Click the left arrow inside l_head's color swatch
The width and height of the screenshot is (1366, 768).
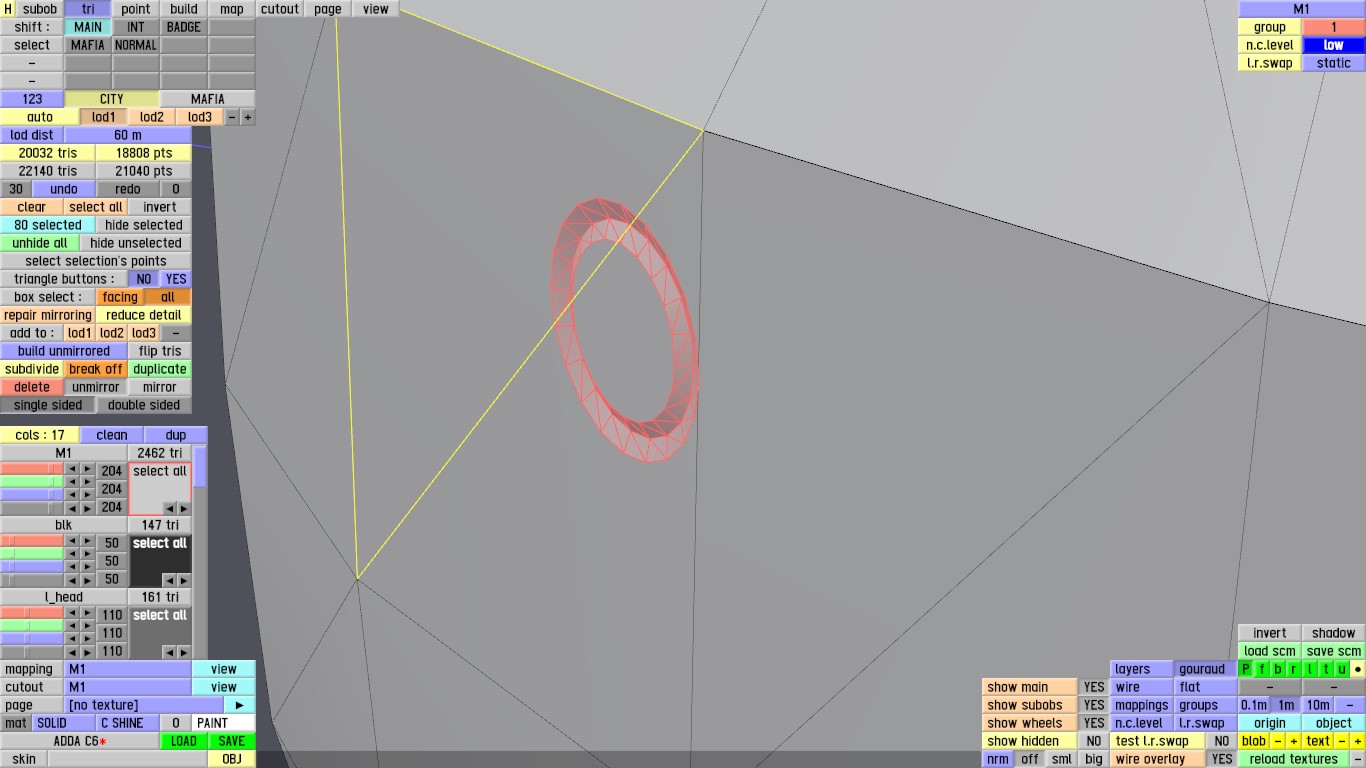tap(169, 652)
